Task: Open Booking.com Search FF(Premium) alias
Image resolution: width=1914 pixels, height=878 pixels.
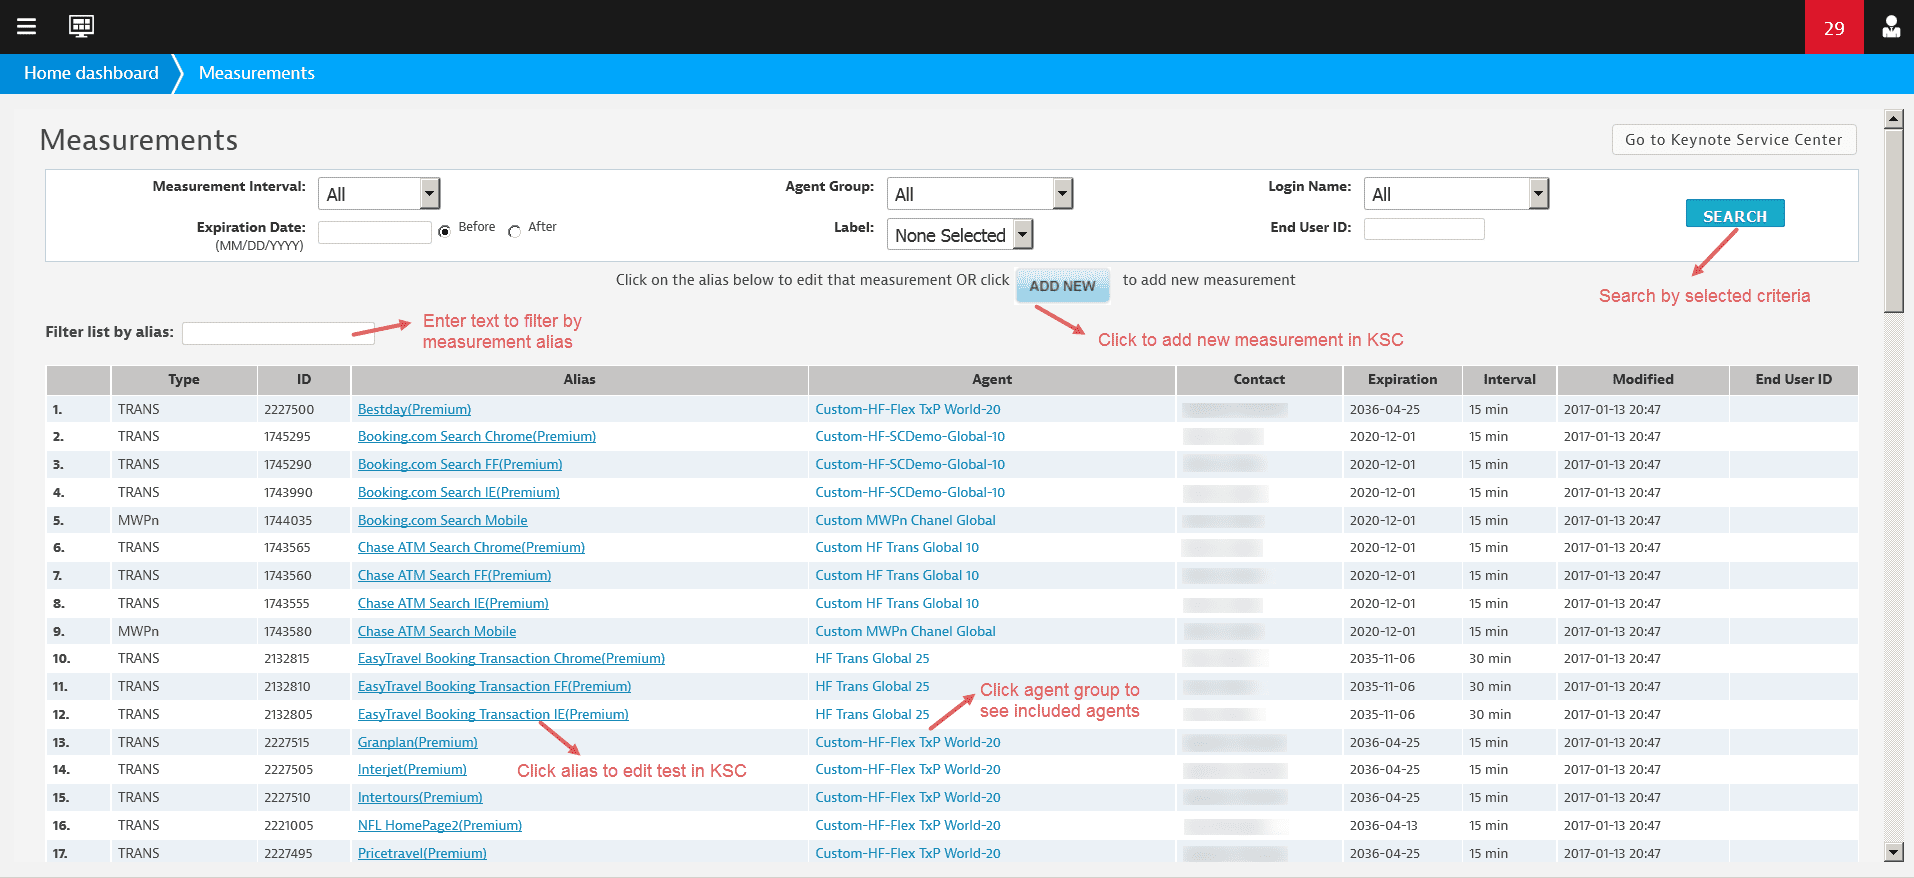Action: coord(460,464)
